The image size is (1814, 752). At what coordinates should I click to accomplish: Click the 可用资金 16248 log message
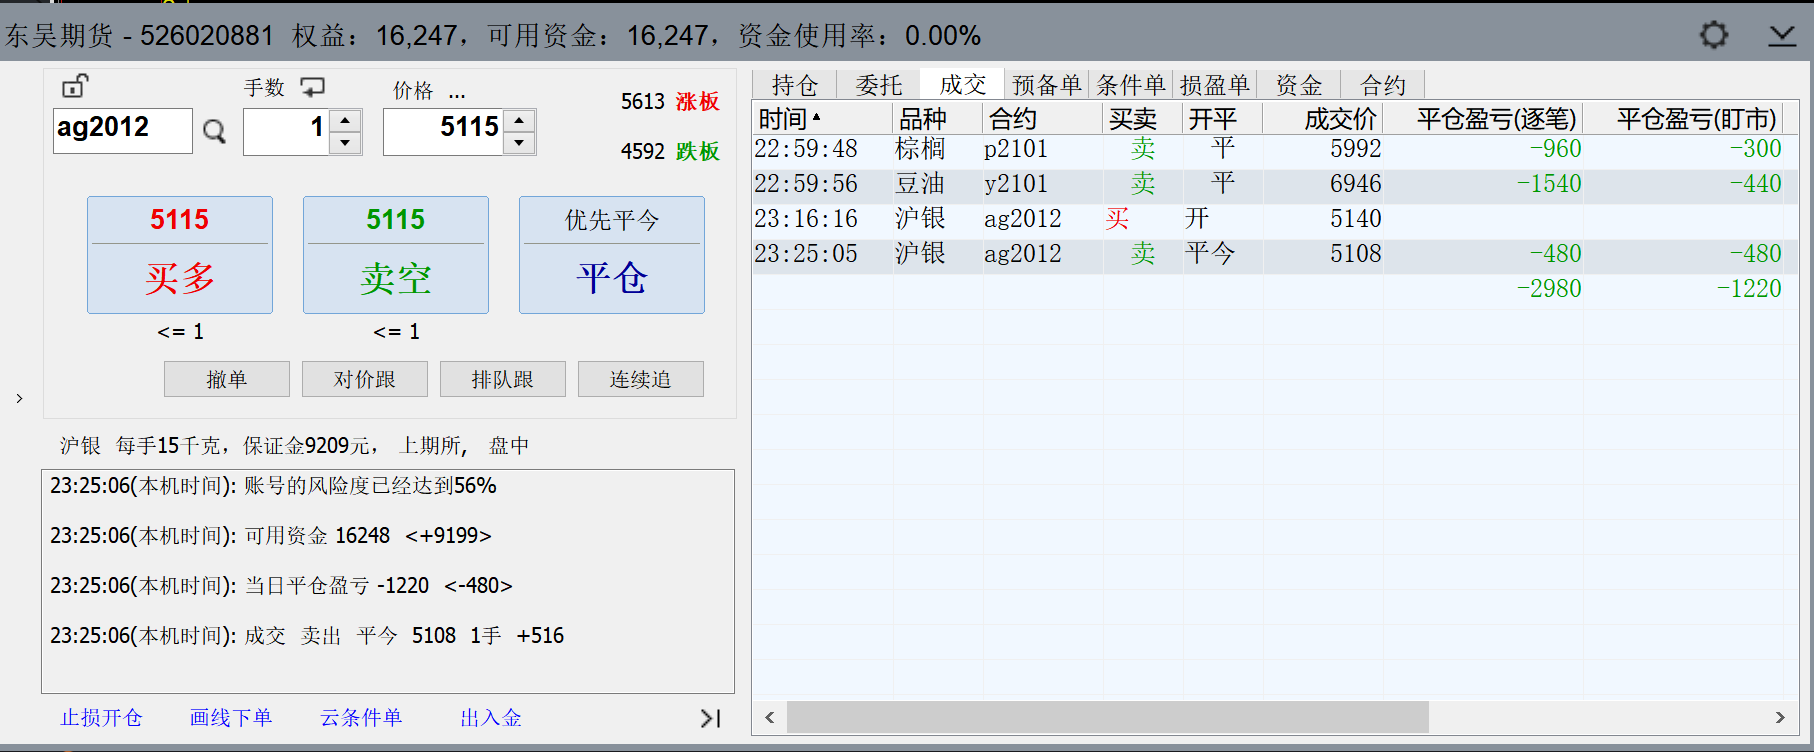pyautogui.click(x=271, y=536)
